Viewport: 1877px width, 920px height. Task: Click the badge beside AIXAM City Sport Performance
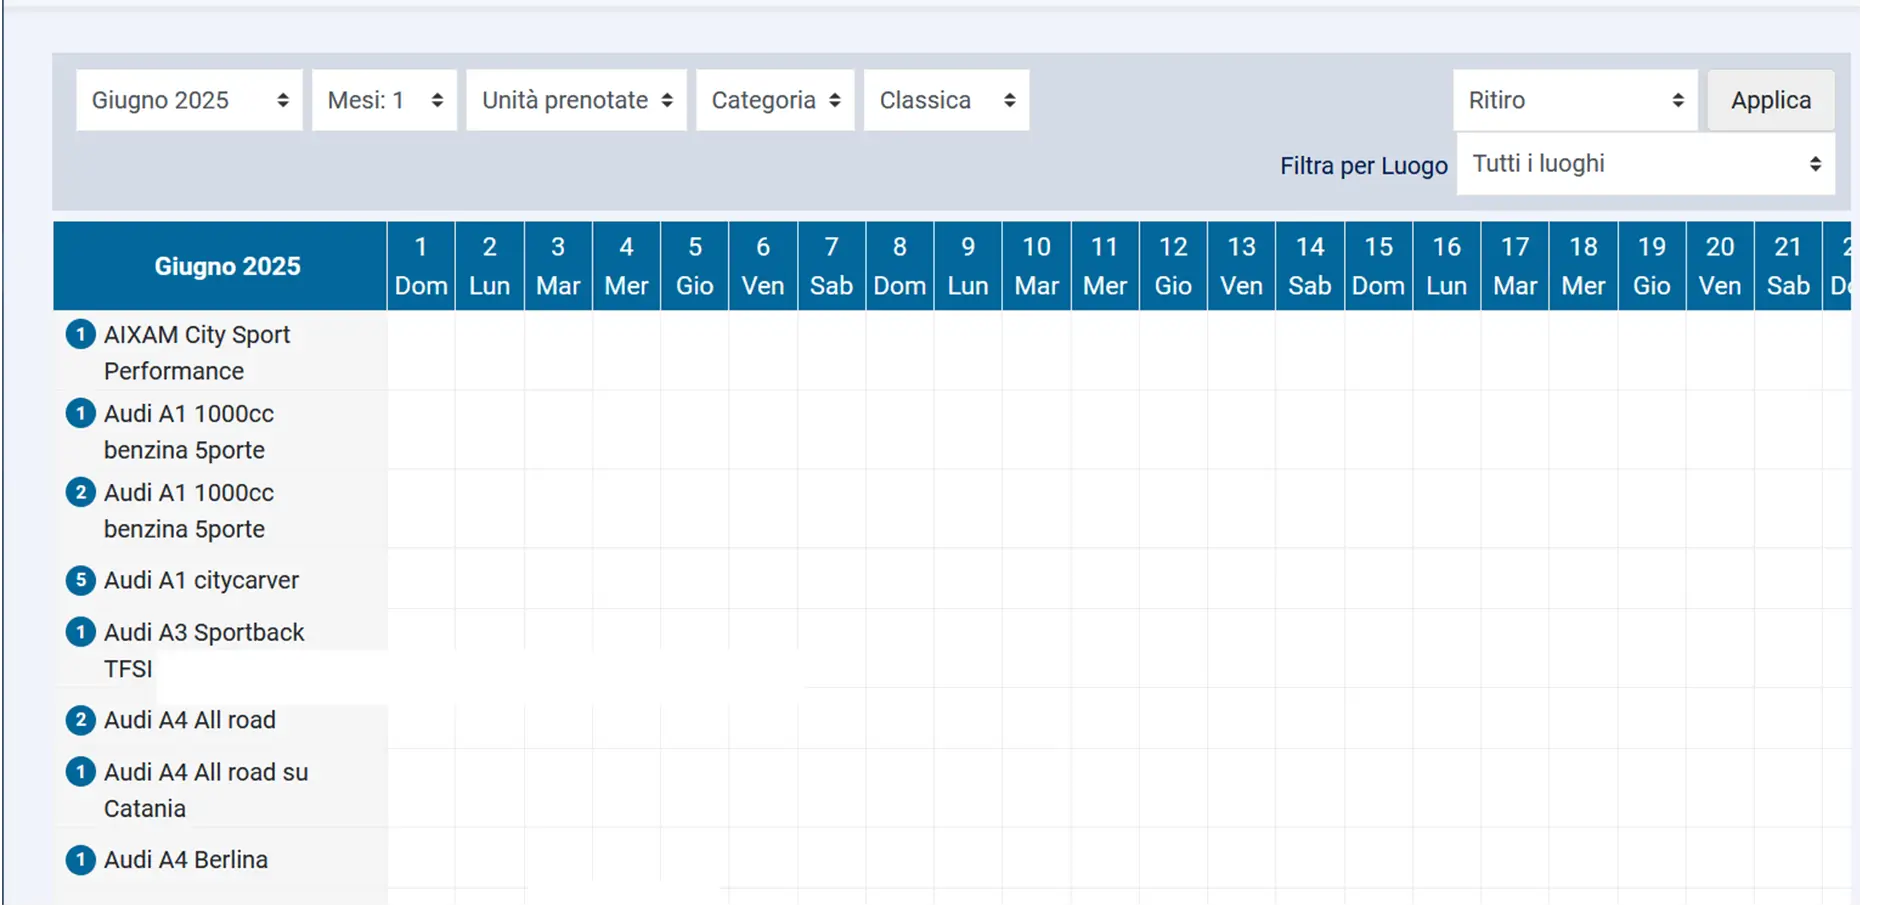80,334
